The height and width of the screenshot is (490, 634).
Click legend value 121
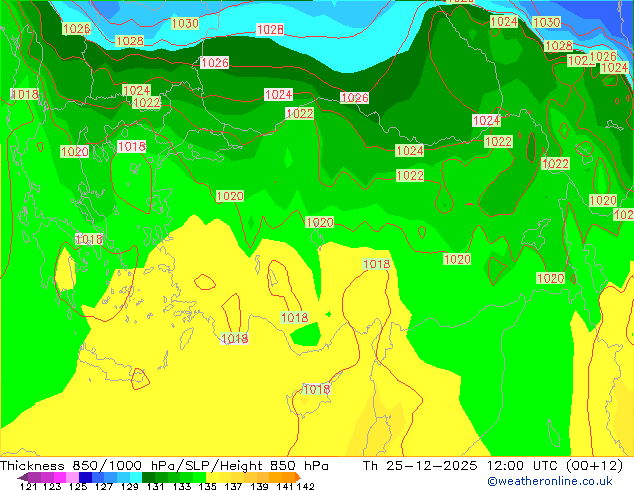[28, 486]
